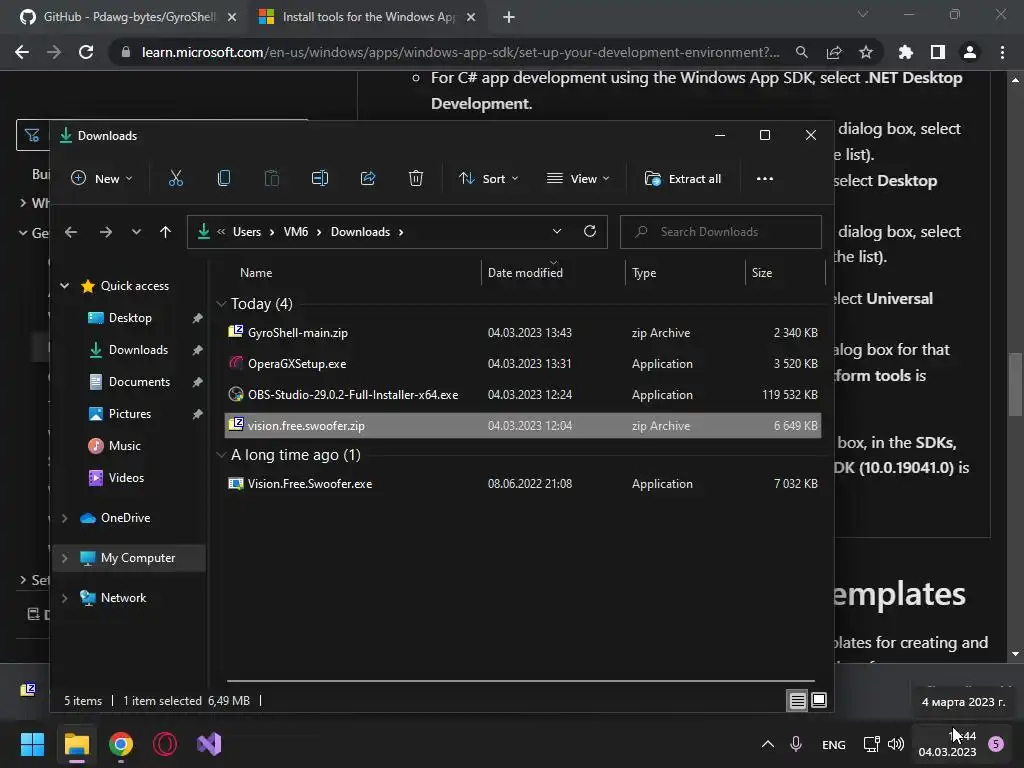This screenshot has height=768, width=1024.
Task: Open Chrome profile avatar icon
Action: (x=970, y=52)
